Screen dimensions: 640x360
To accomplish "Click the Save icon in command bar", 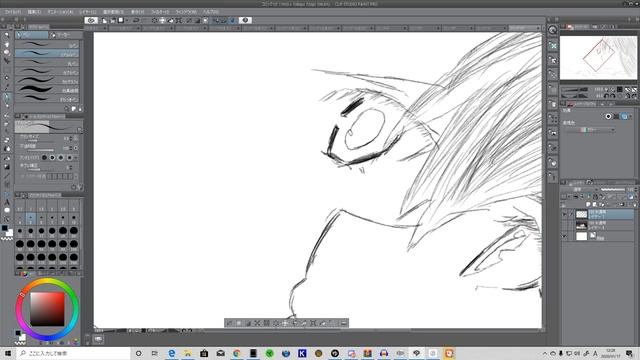I will pyautogui.click(x=120, y=20).
